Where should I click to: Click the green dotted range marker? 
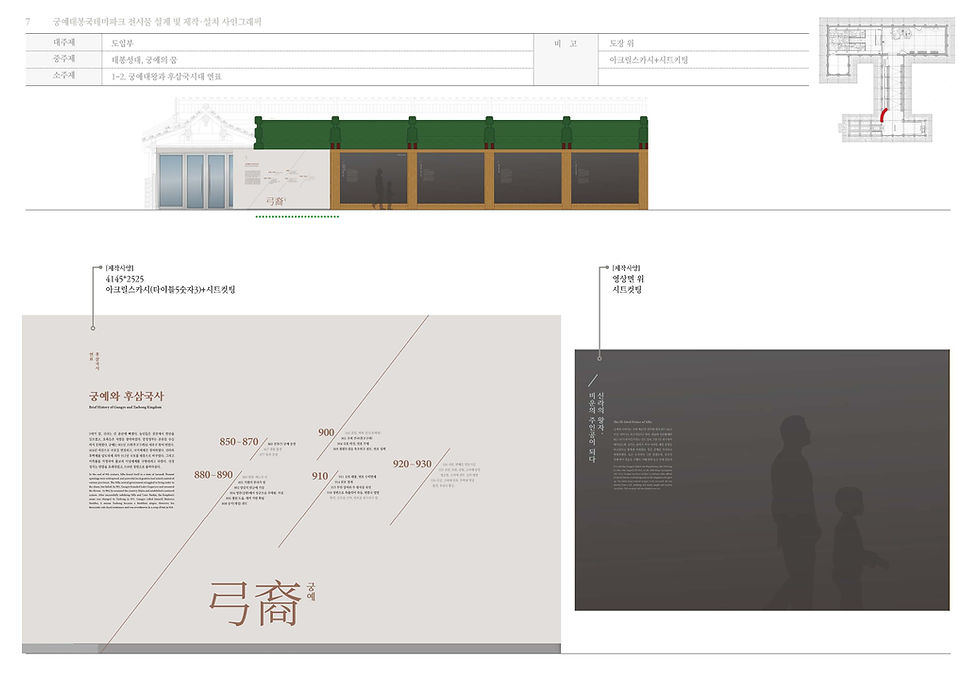pyautogui.click(x=298, y=217)
